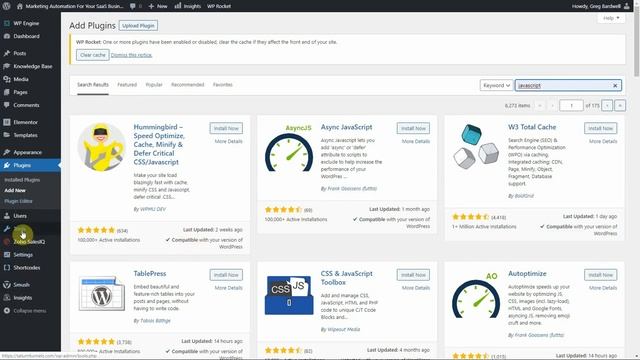Dismiss this notice link
The image size is (640, 360).
point(131,55)
